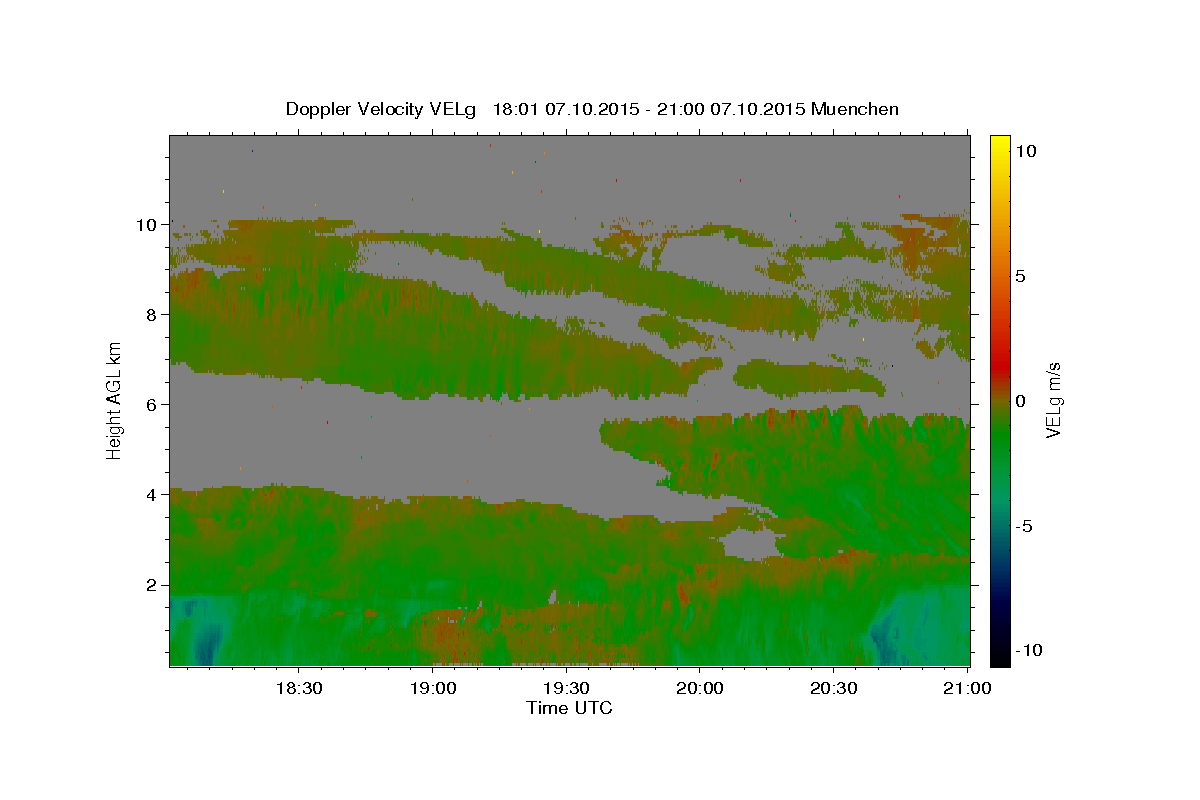Click the 'Muenchen' location text in title
Screen dimensions: 1200x800
pos(856,109)
